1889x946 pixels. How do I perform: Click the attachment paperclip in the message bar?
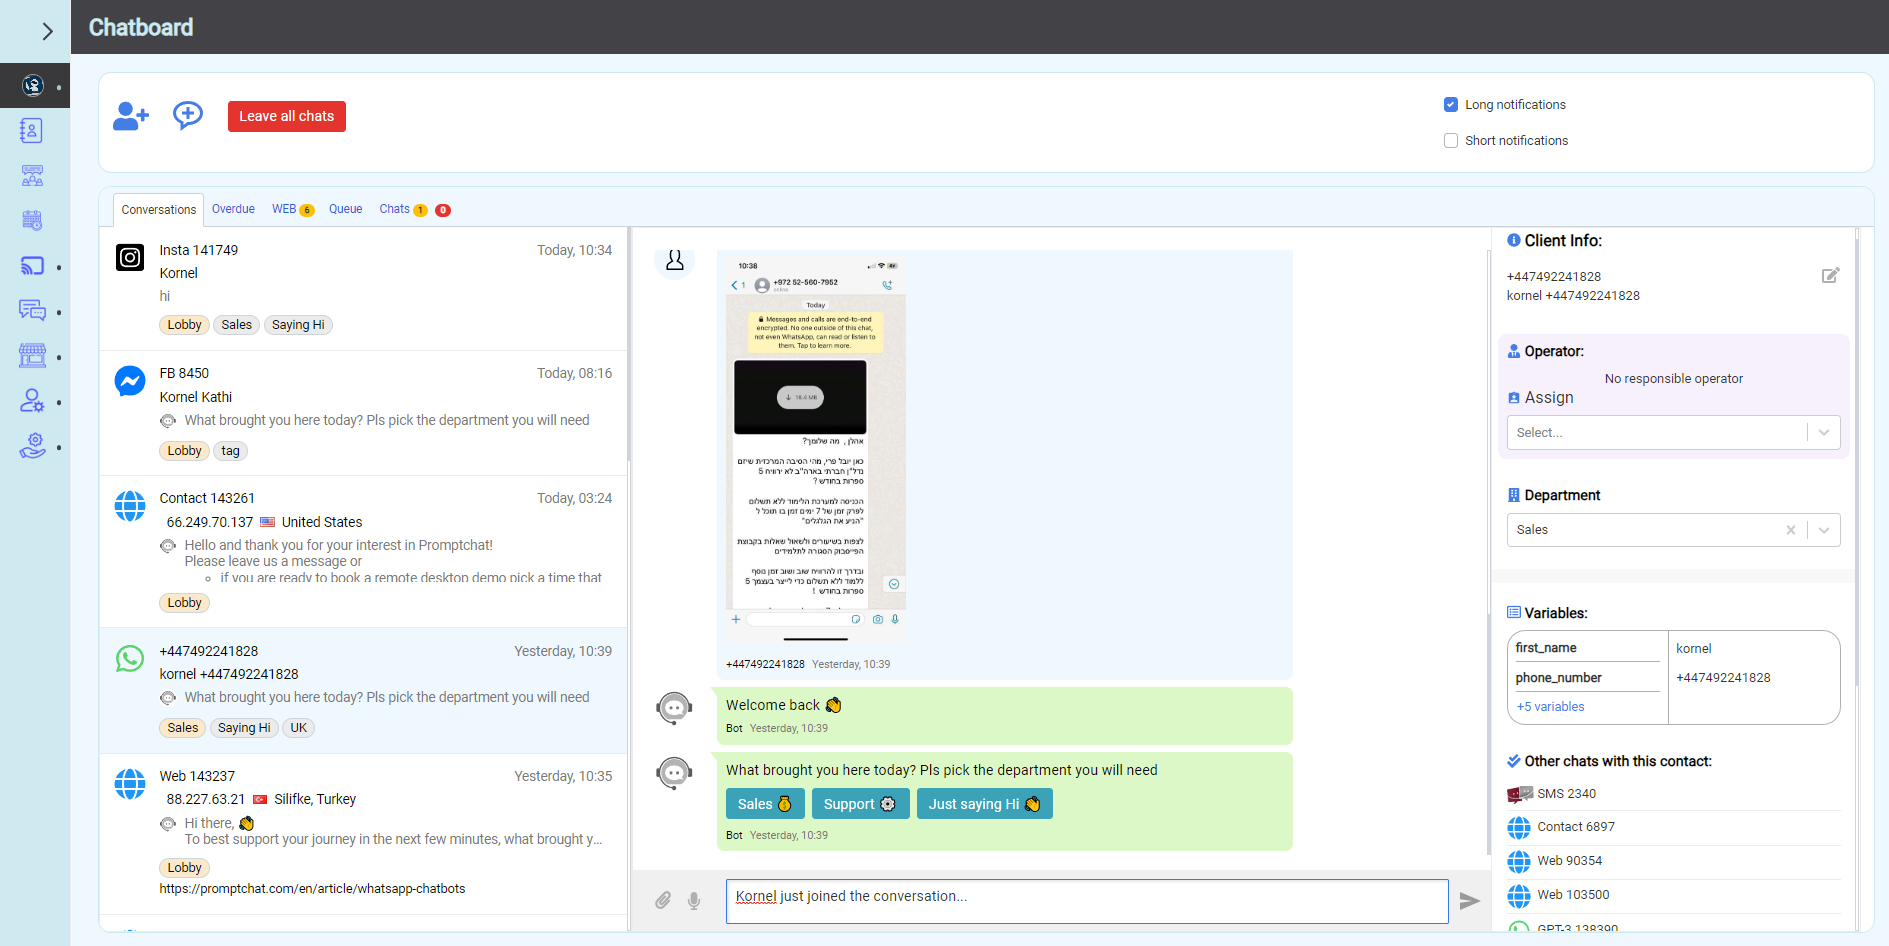[662, 901]
